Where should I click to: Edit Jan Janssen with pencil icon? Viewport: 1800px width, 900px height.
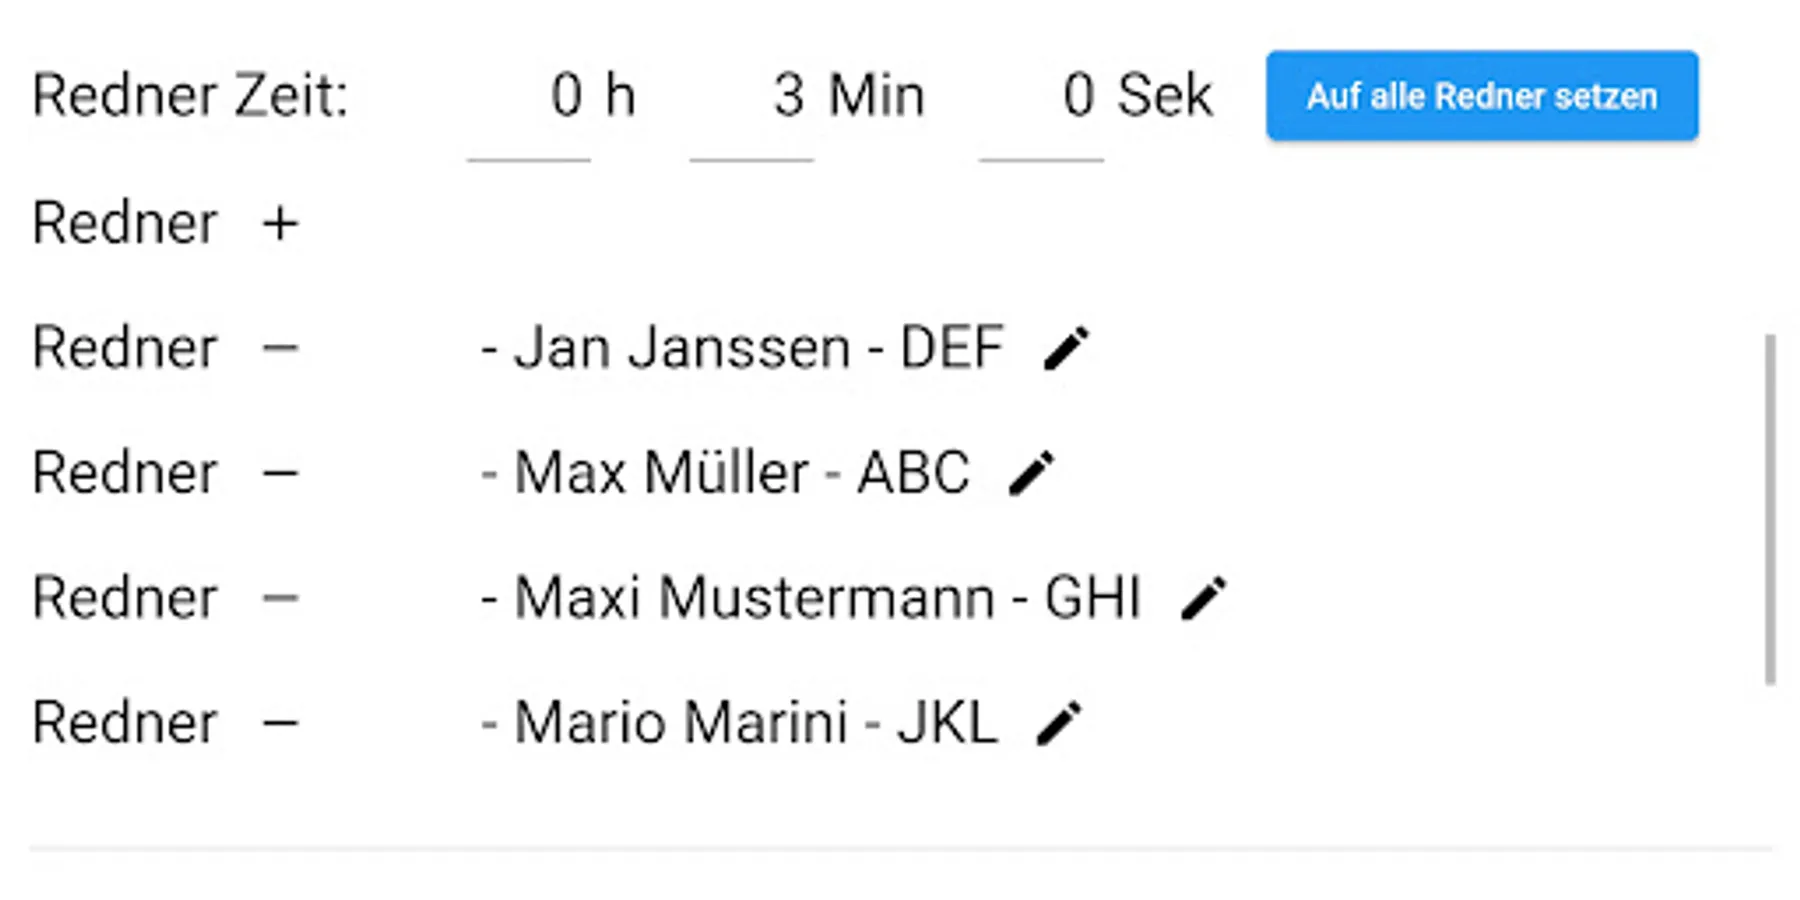(x=1066, y=348)
